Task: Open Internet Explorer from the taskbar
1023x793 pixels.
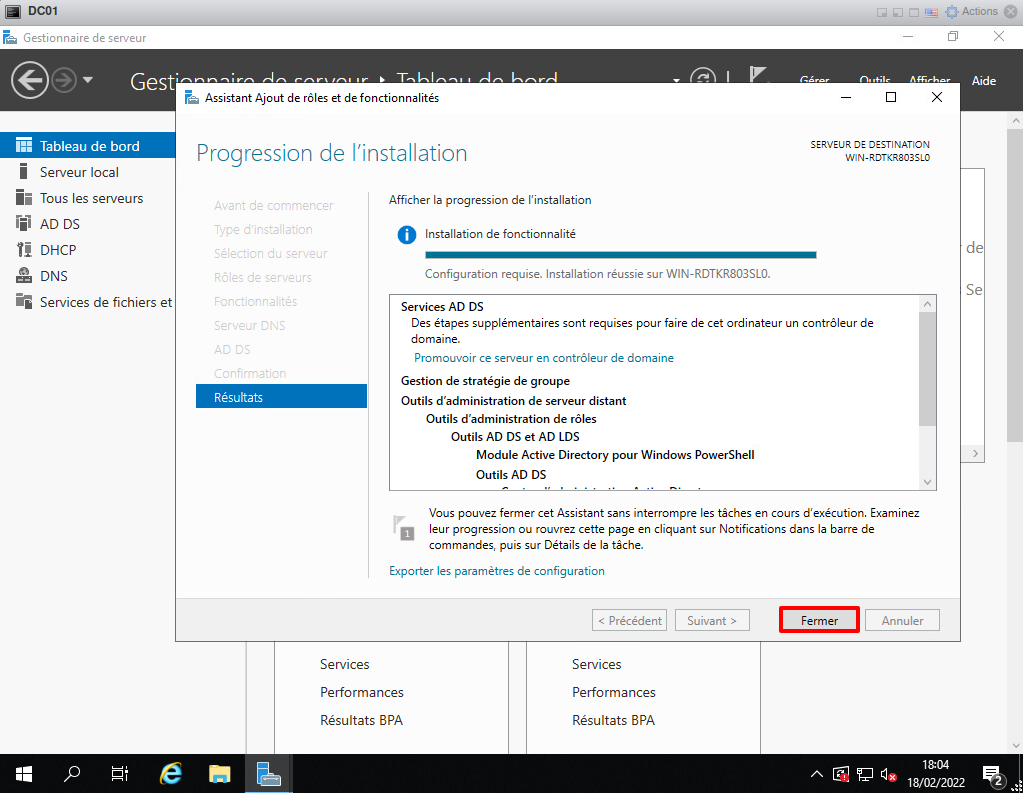Action: (172, 774)
